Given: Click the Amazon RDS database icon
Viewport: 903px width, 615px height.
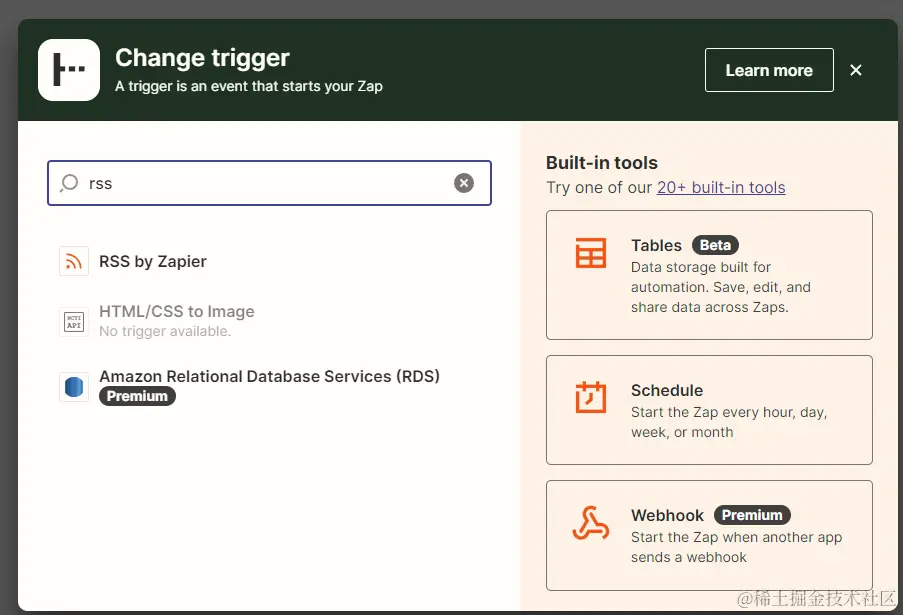Looking at the screenshot, I should pos(74,386).
